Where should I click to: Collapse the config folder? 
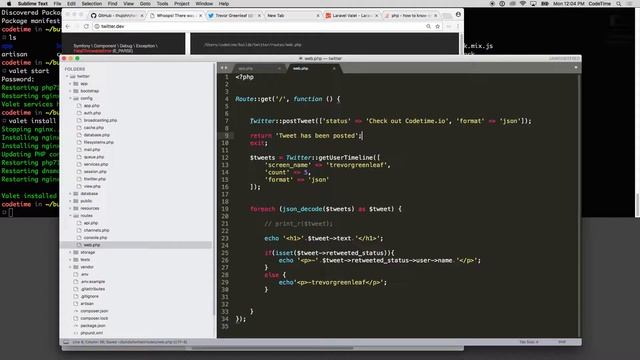pos(70,98)
